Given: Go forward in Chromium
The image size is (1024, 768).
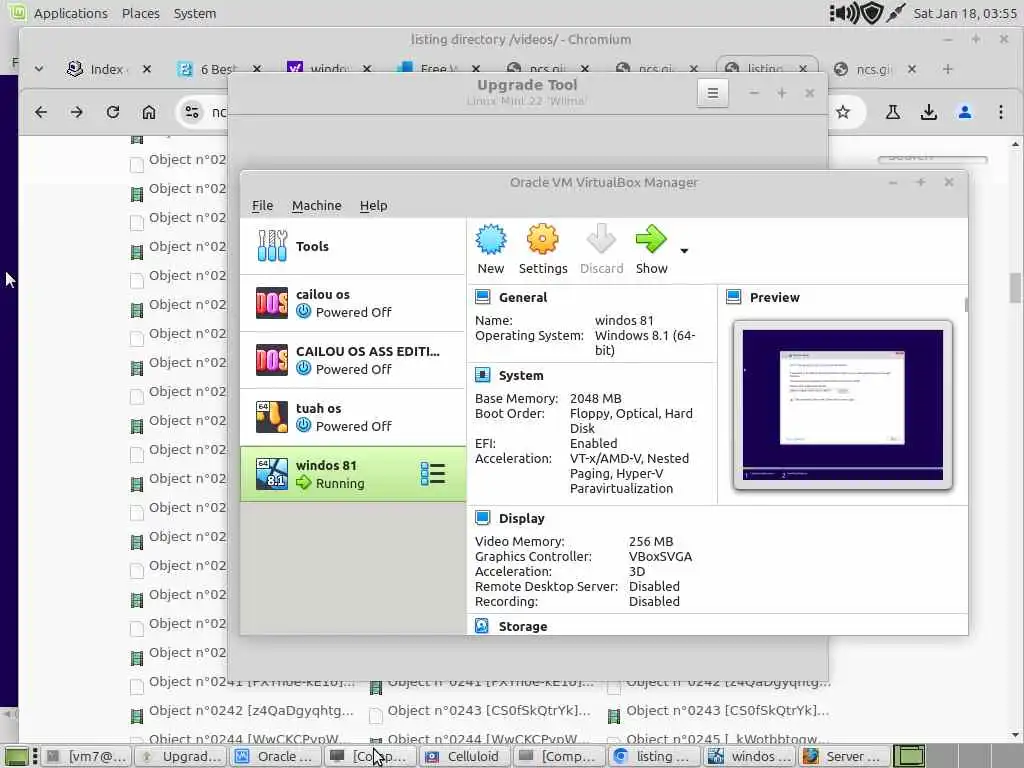Looking at the screenshot, I should click(x=76, y=112).
